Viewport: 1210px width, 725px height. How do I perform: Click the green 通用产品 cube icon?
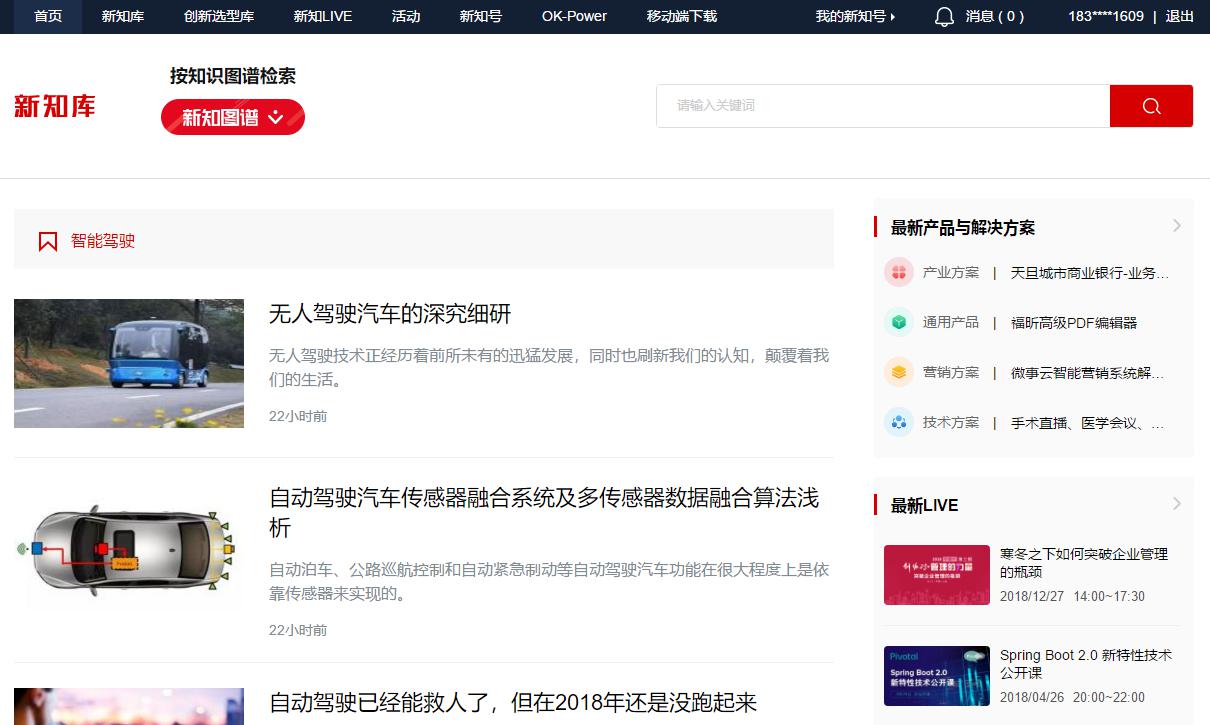tap(898, 322)
